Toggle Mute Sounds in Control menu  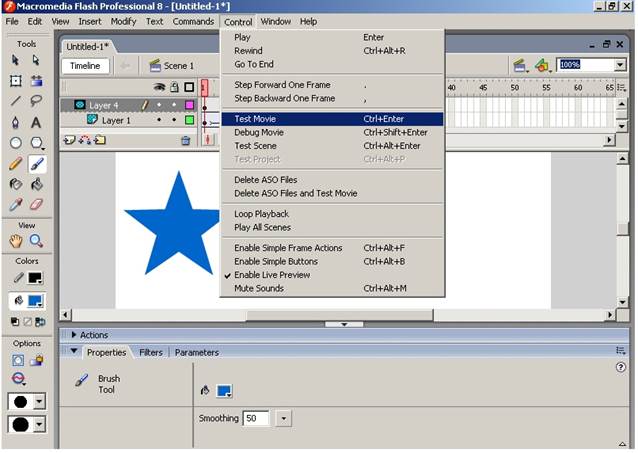point(259,288)
